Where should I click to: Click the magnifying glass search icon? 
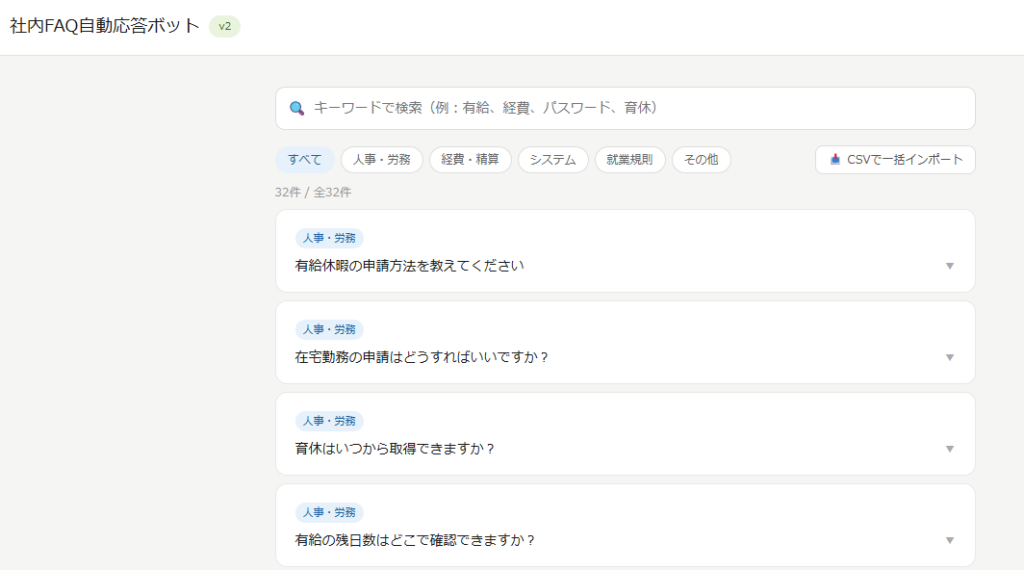click(x=296, y=108)
